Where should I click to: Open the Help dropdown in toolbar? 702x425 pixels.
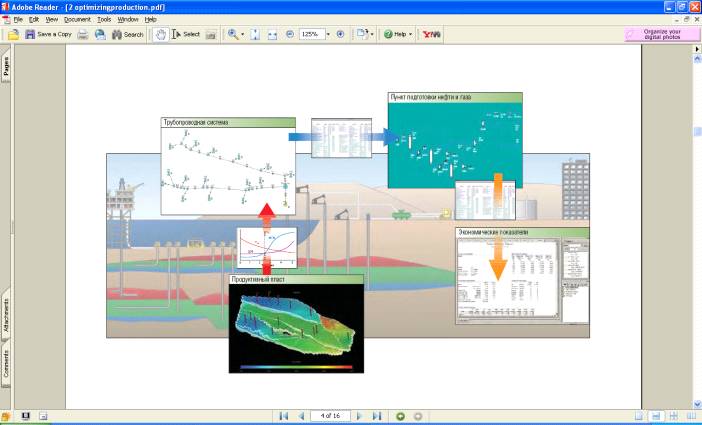pyautogui.click(x=399, y=34)
